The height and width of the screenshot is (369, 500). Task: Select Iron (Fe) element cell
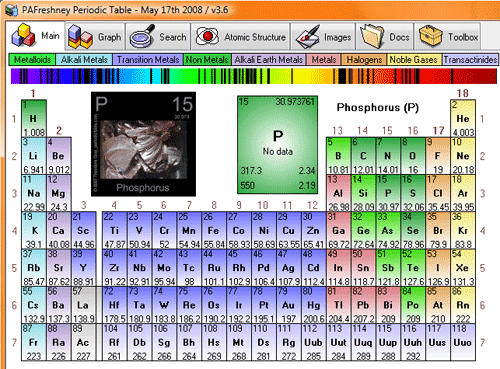click(214, 230)
